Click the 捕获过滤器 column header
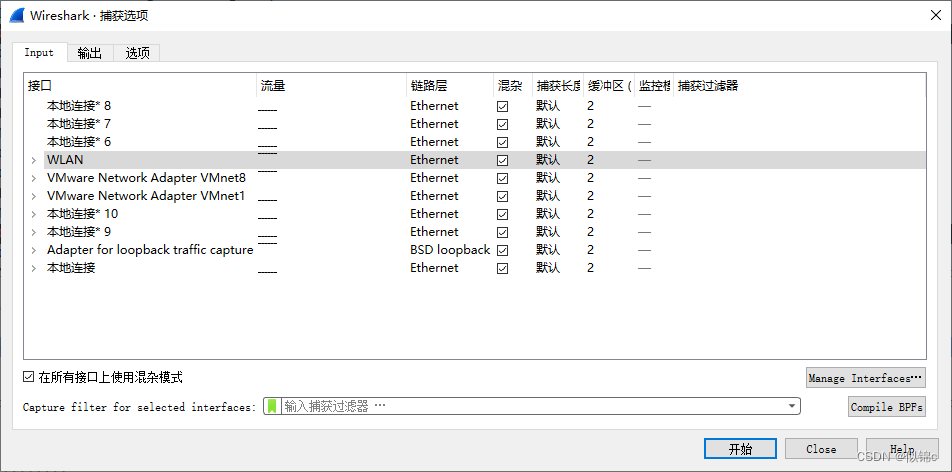This screenshot has height=472, width=952. [x=800, y=86]
